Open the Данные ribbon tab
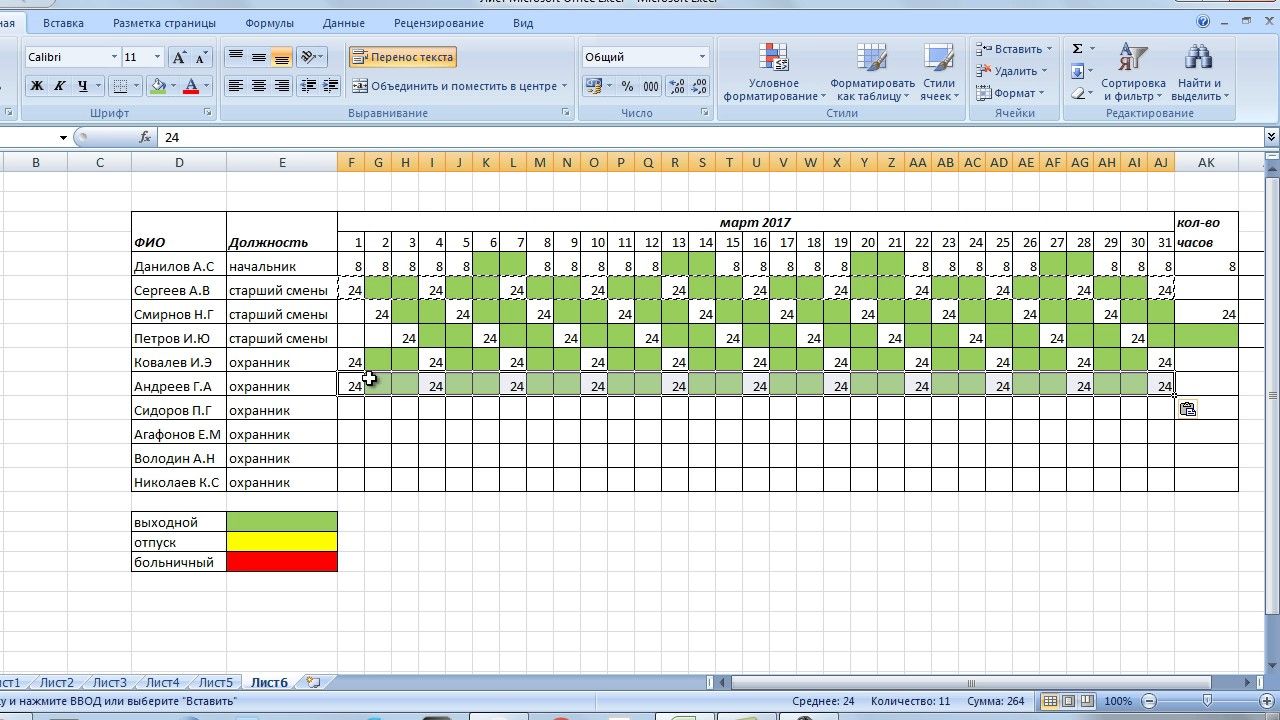1280x720 pixels. point(344,22)
